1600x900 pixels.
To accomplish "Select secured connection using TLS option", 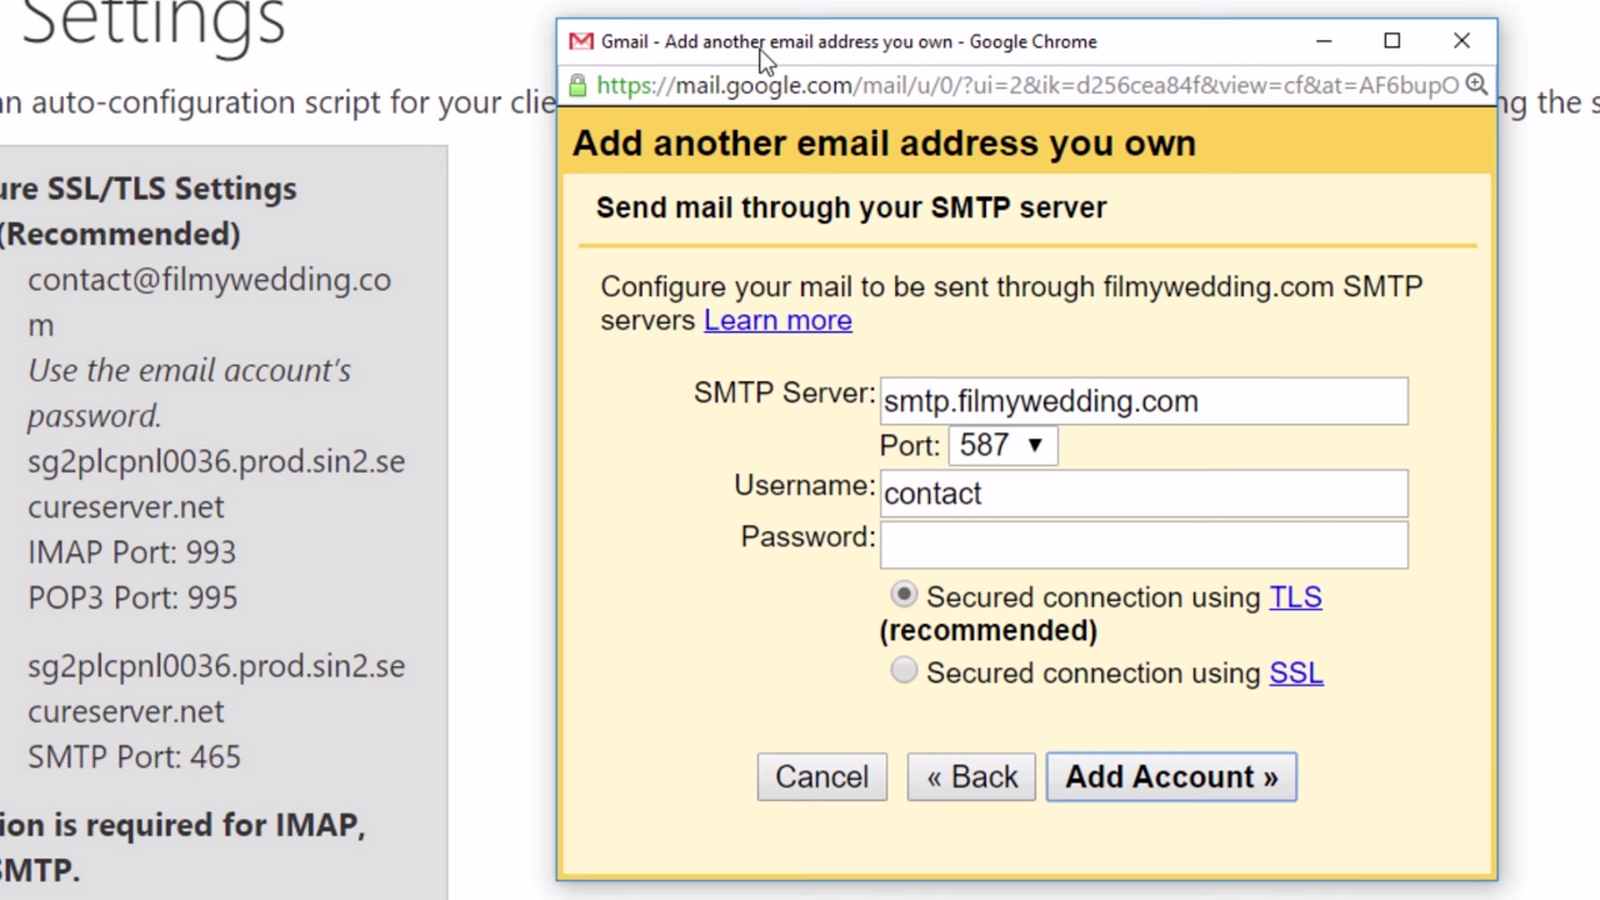I will tap(904, 595).
